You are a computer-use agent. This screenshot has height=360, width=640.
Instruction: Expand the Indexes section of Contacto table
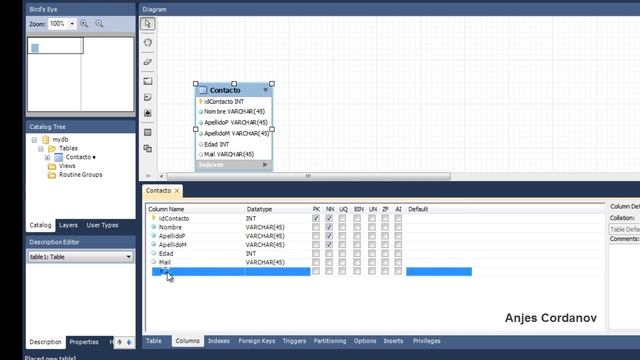tap(265, 165)
